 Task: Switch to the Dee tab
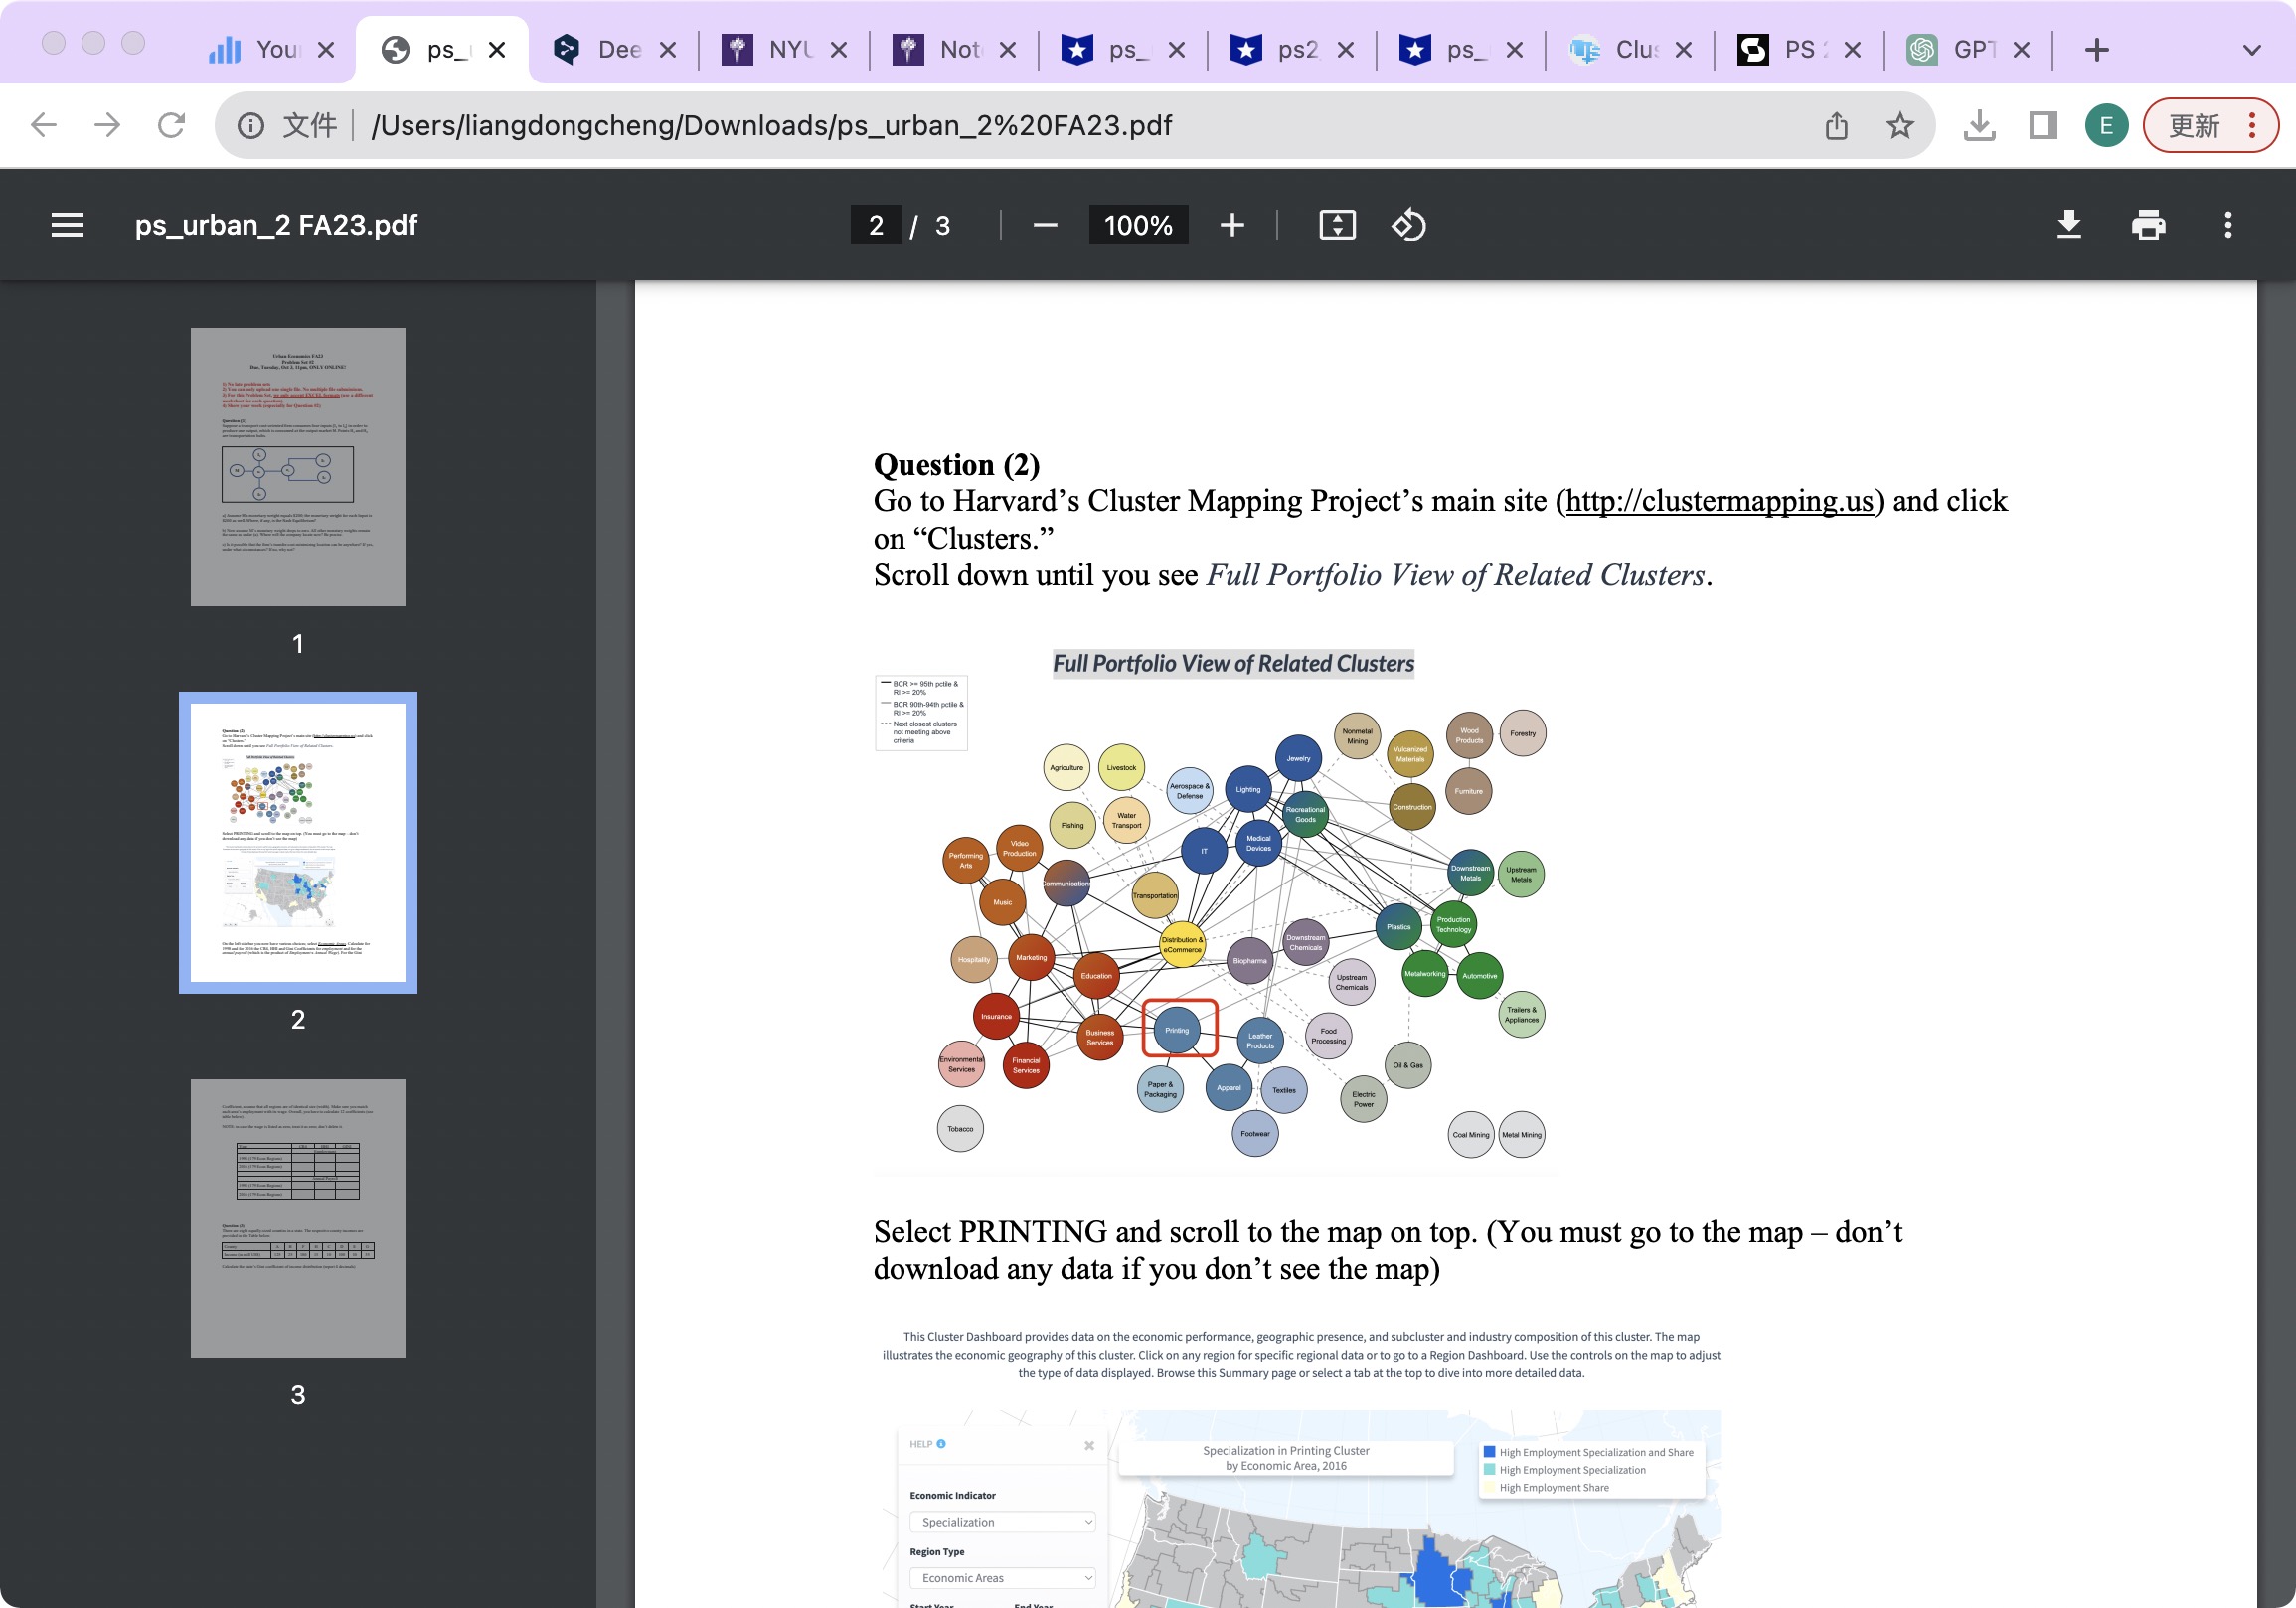612,49
